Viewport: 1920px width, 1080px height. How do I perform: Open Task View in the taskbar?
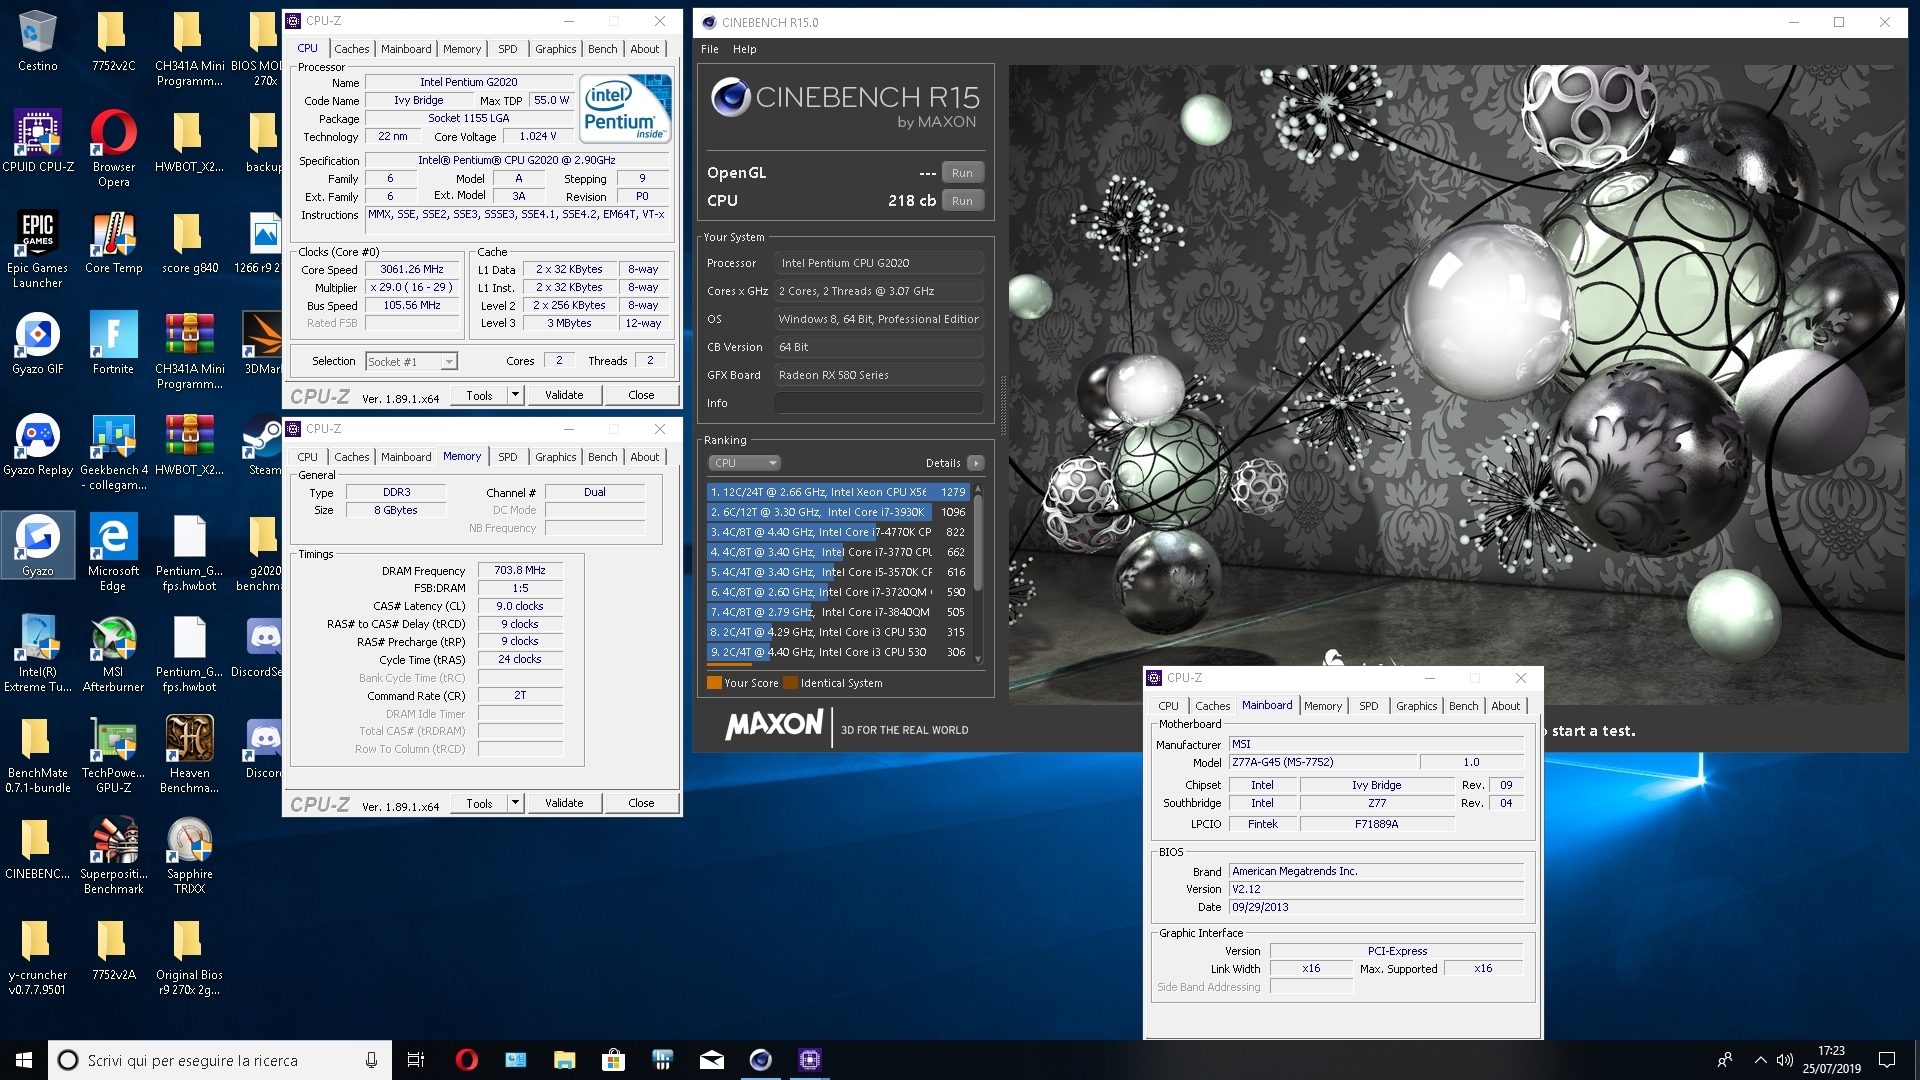[x=416, y=1060]
